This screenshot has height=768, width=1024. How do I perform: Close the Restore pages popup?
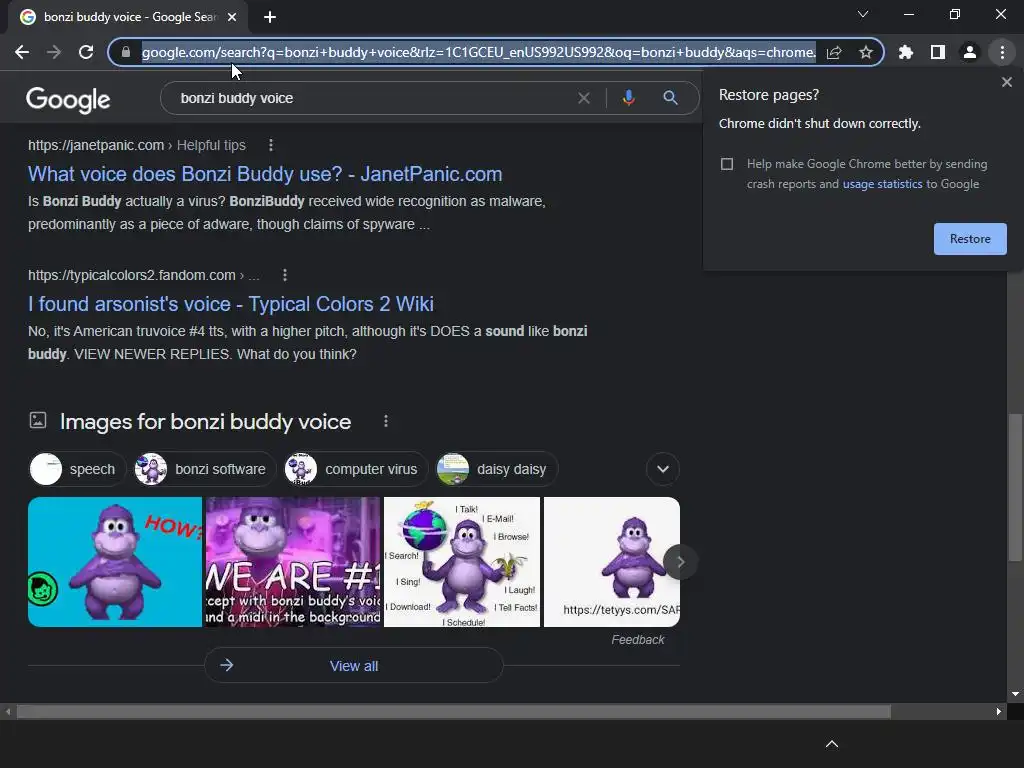(x=1007, y=82)
